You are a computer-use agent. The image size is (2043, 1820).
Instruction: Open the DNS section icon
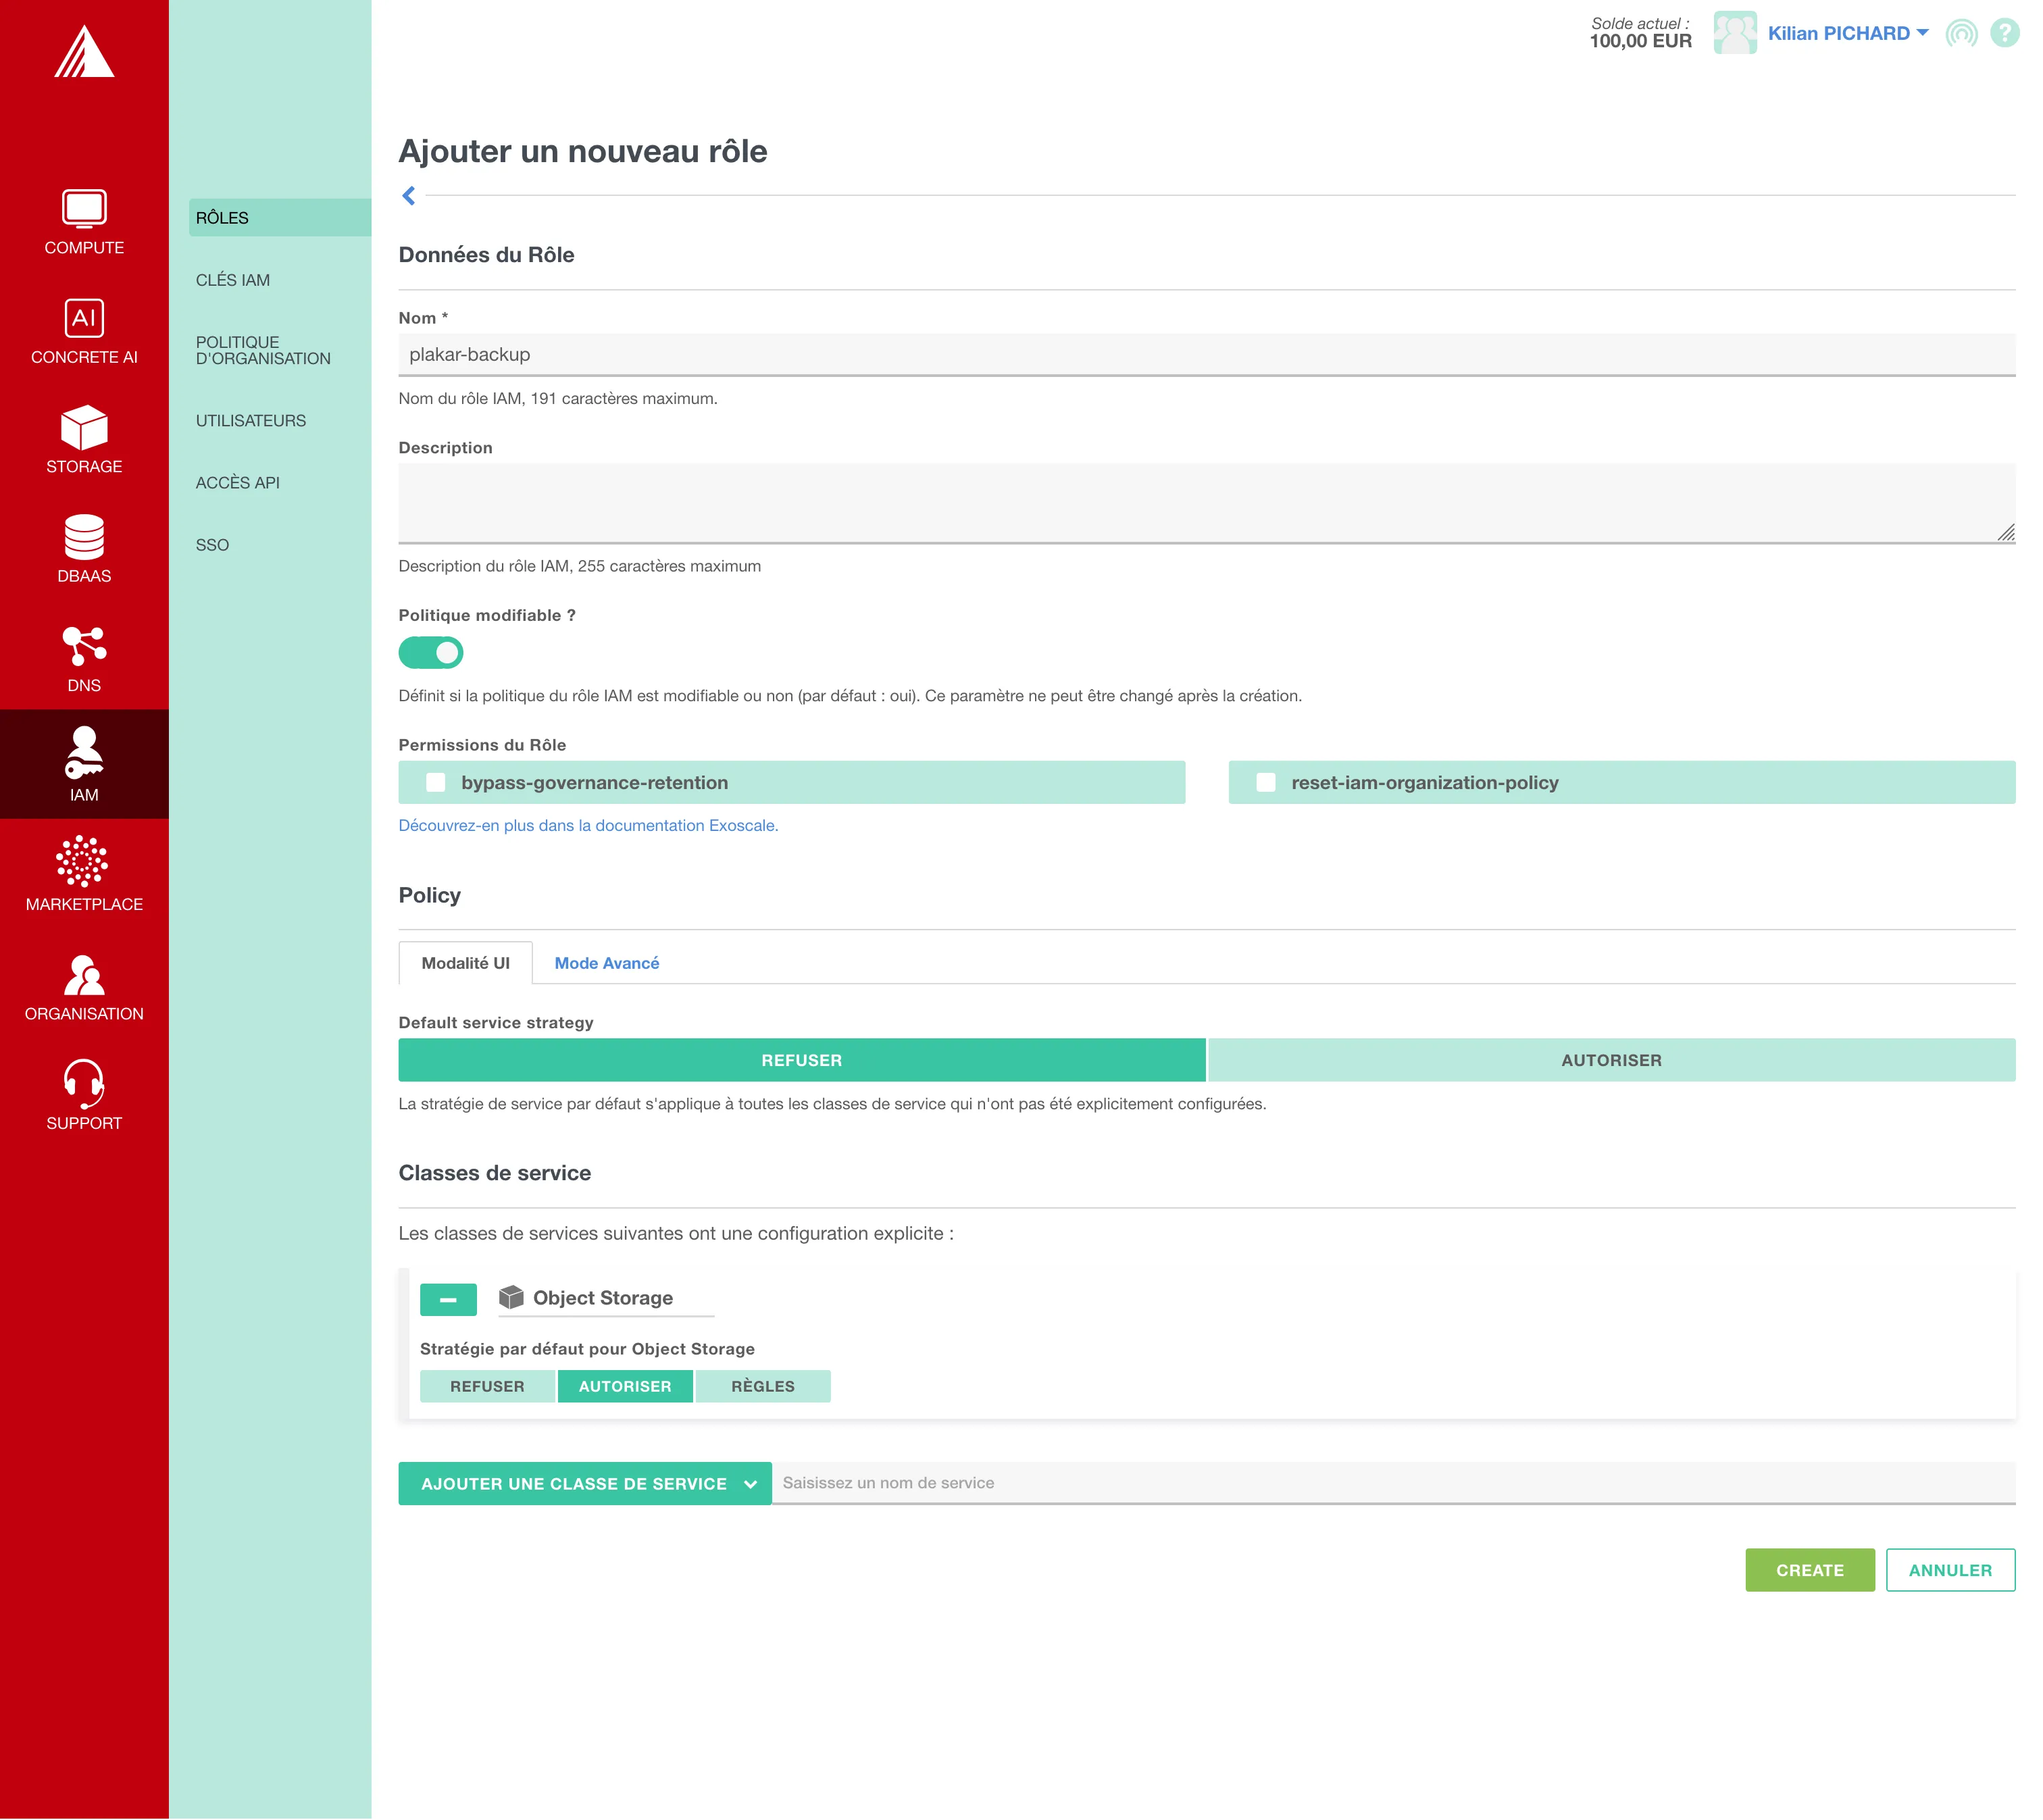click(84, 646)
